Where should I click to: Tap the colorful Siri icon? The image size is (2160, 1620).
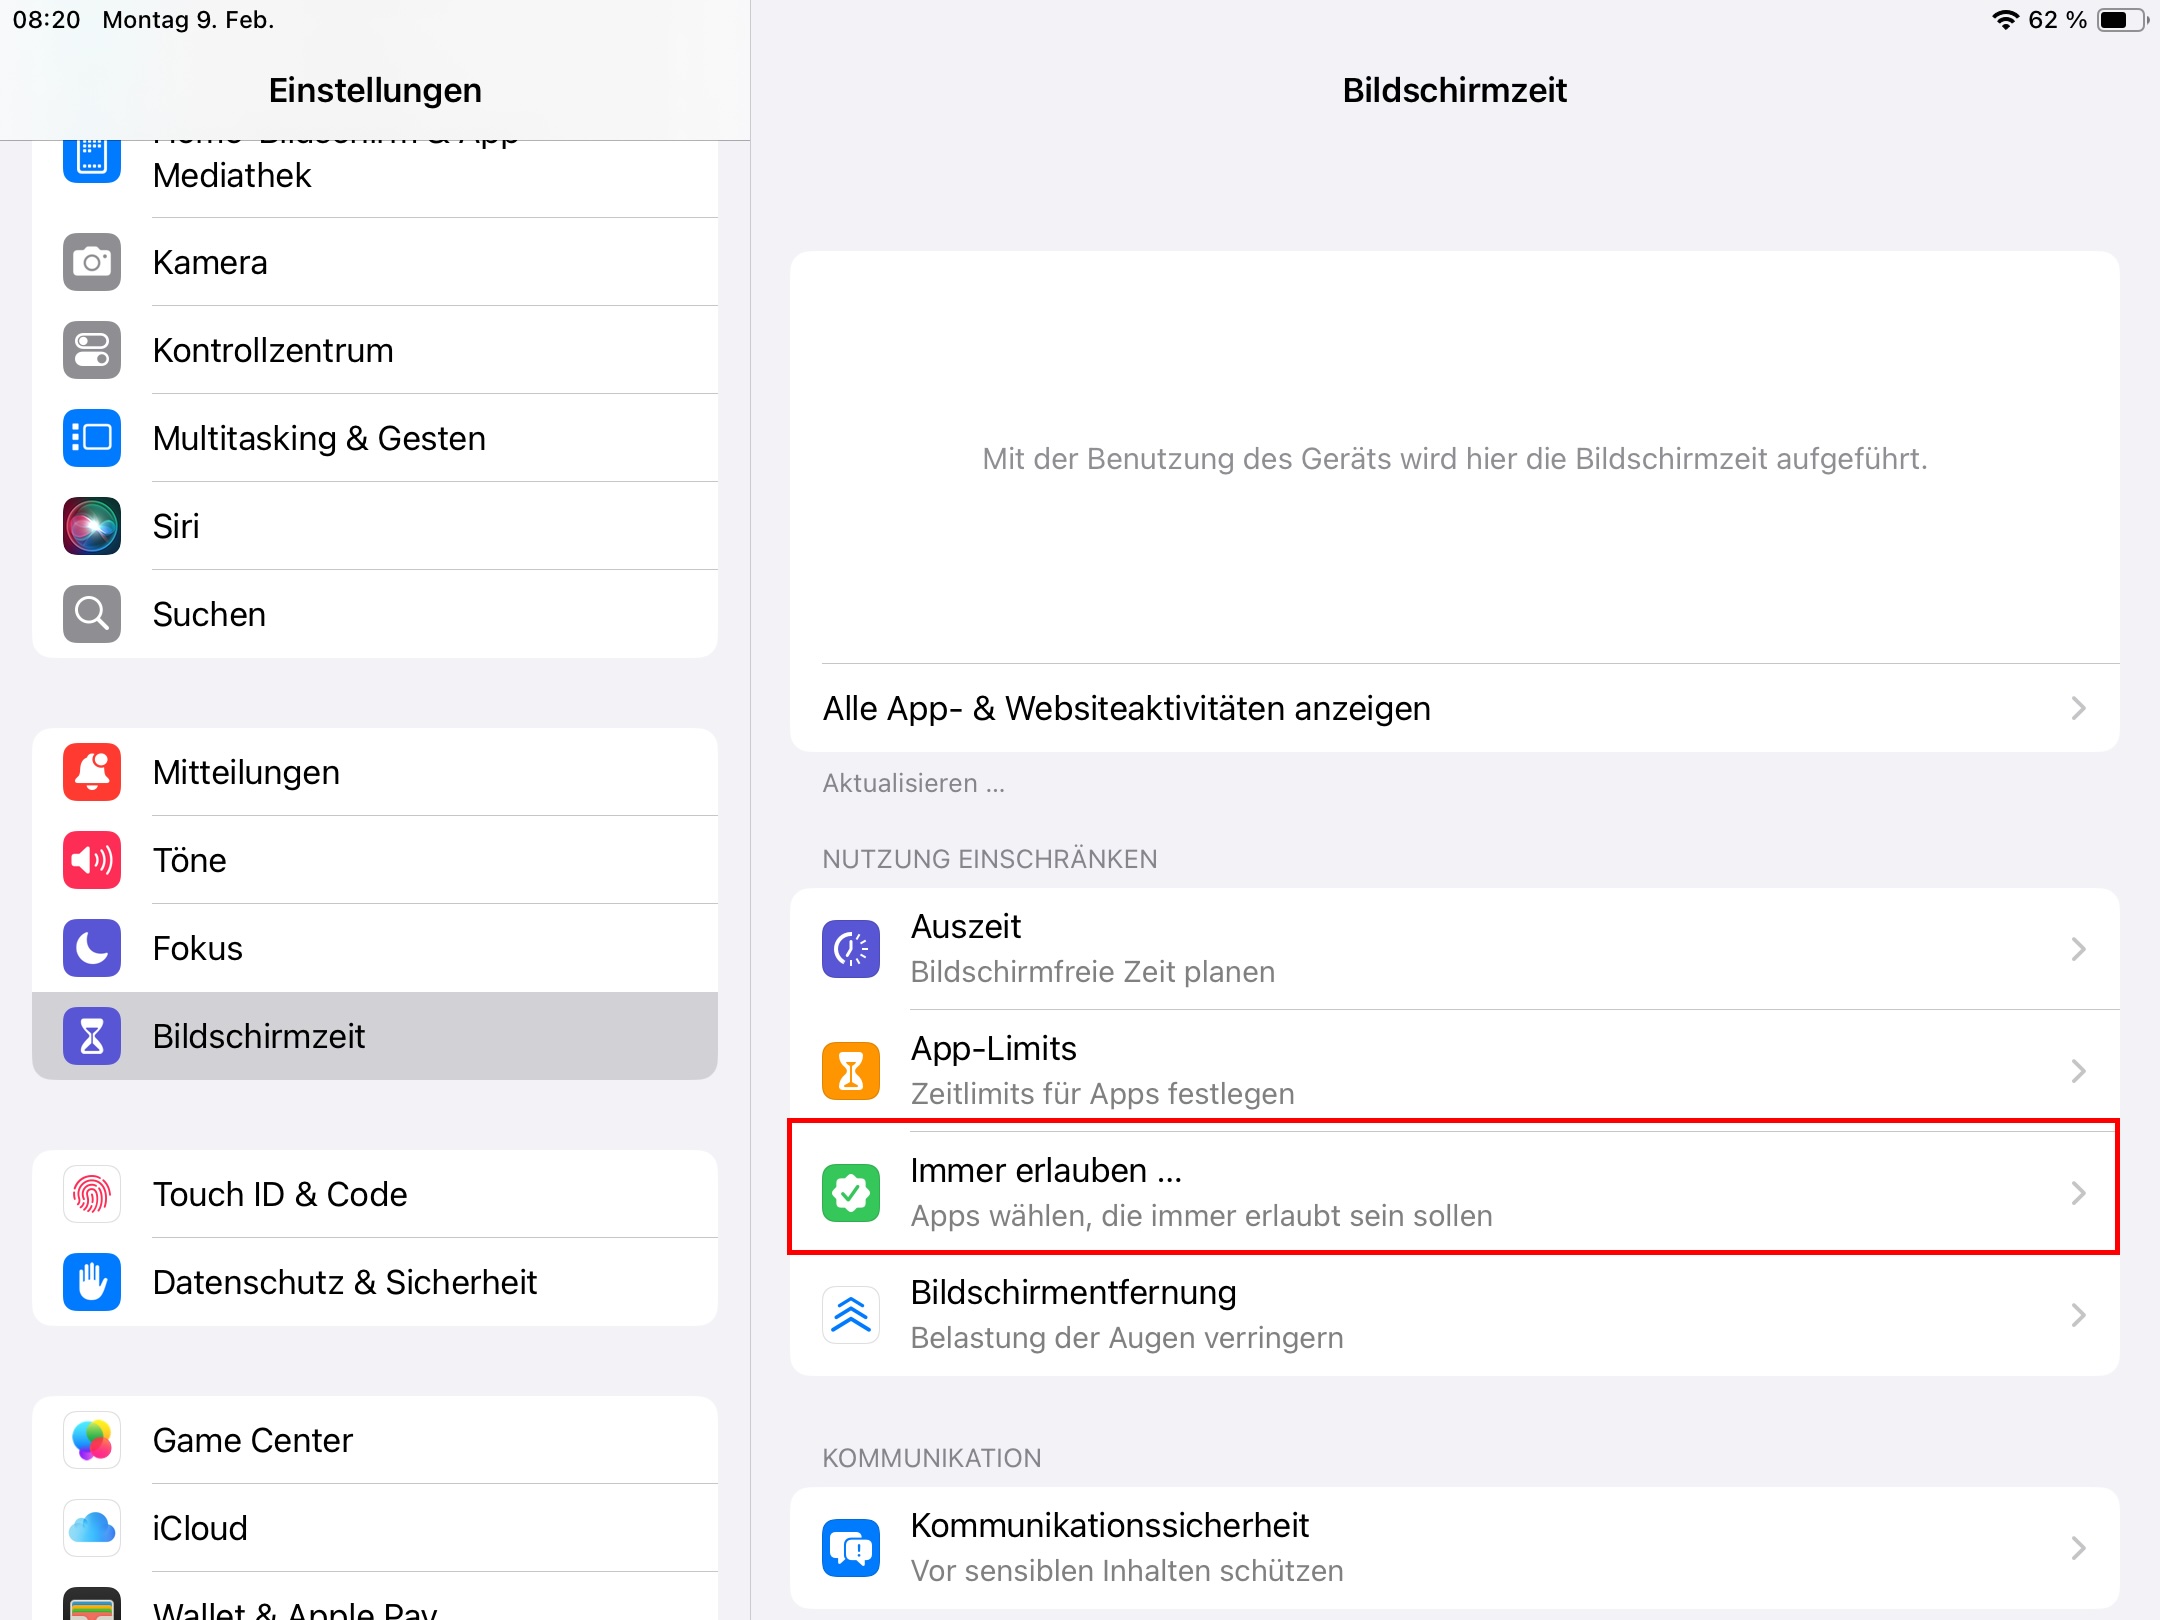[x=92, y=526]
